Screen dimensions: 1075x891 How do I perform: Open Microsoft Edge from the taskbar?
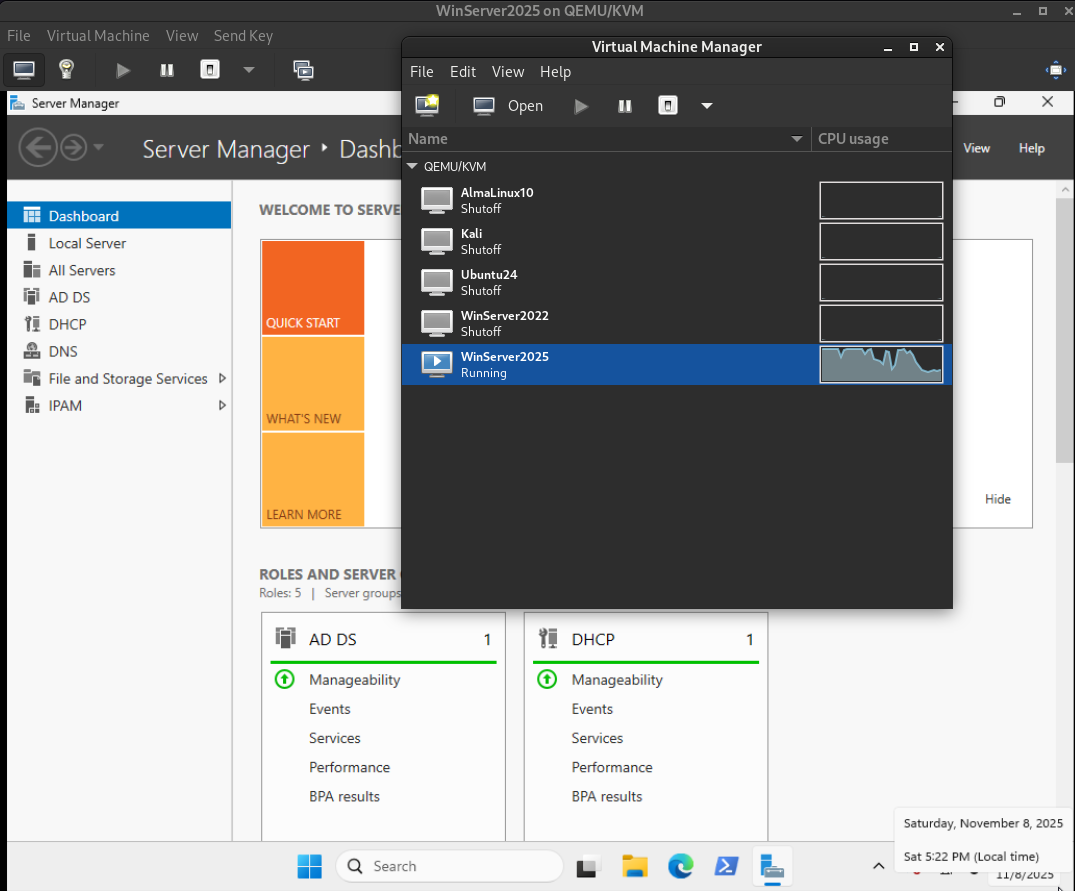coord(681,866)
